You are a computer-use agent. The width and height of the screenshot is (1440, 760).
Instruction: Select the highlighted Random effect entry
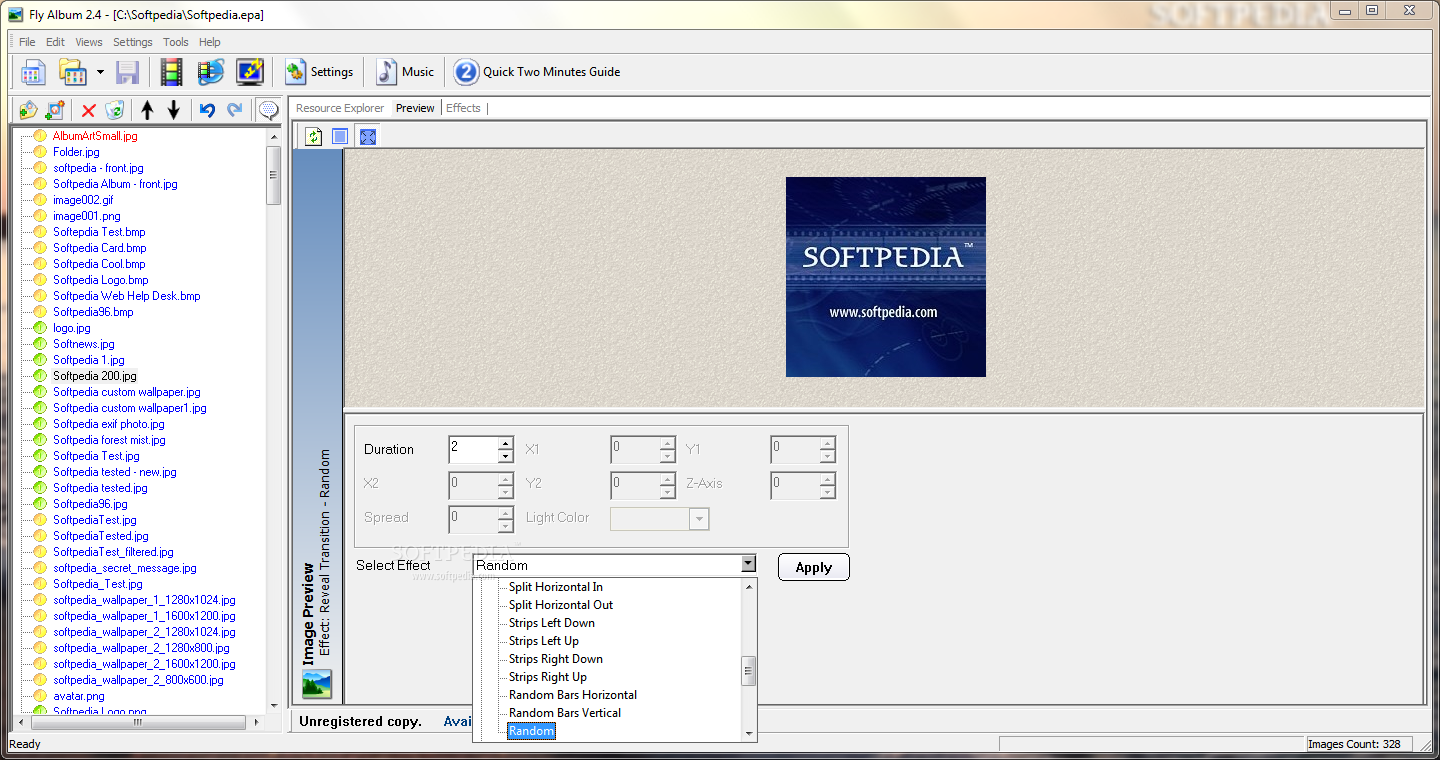531,731
